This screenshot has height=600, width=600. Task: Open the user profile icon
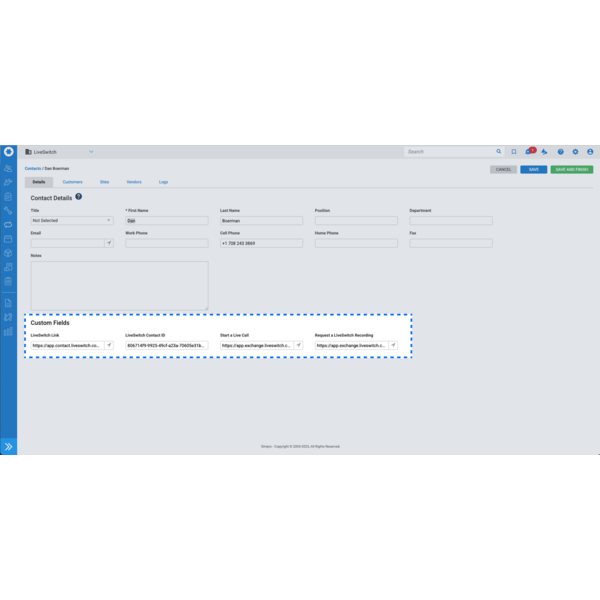click(590, 152)
